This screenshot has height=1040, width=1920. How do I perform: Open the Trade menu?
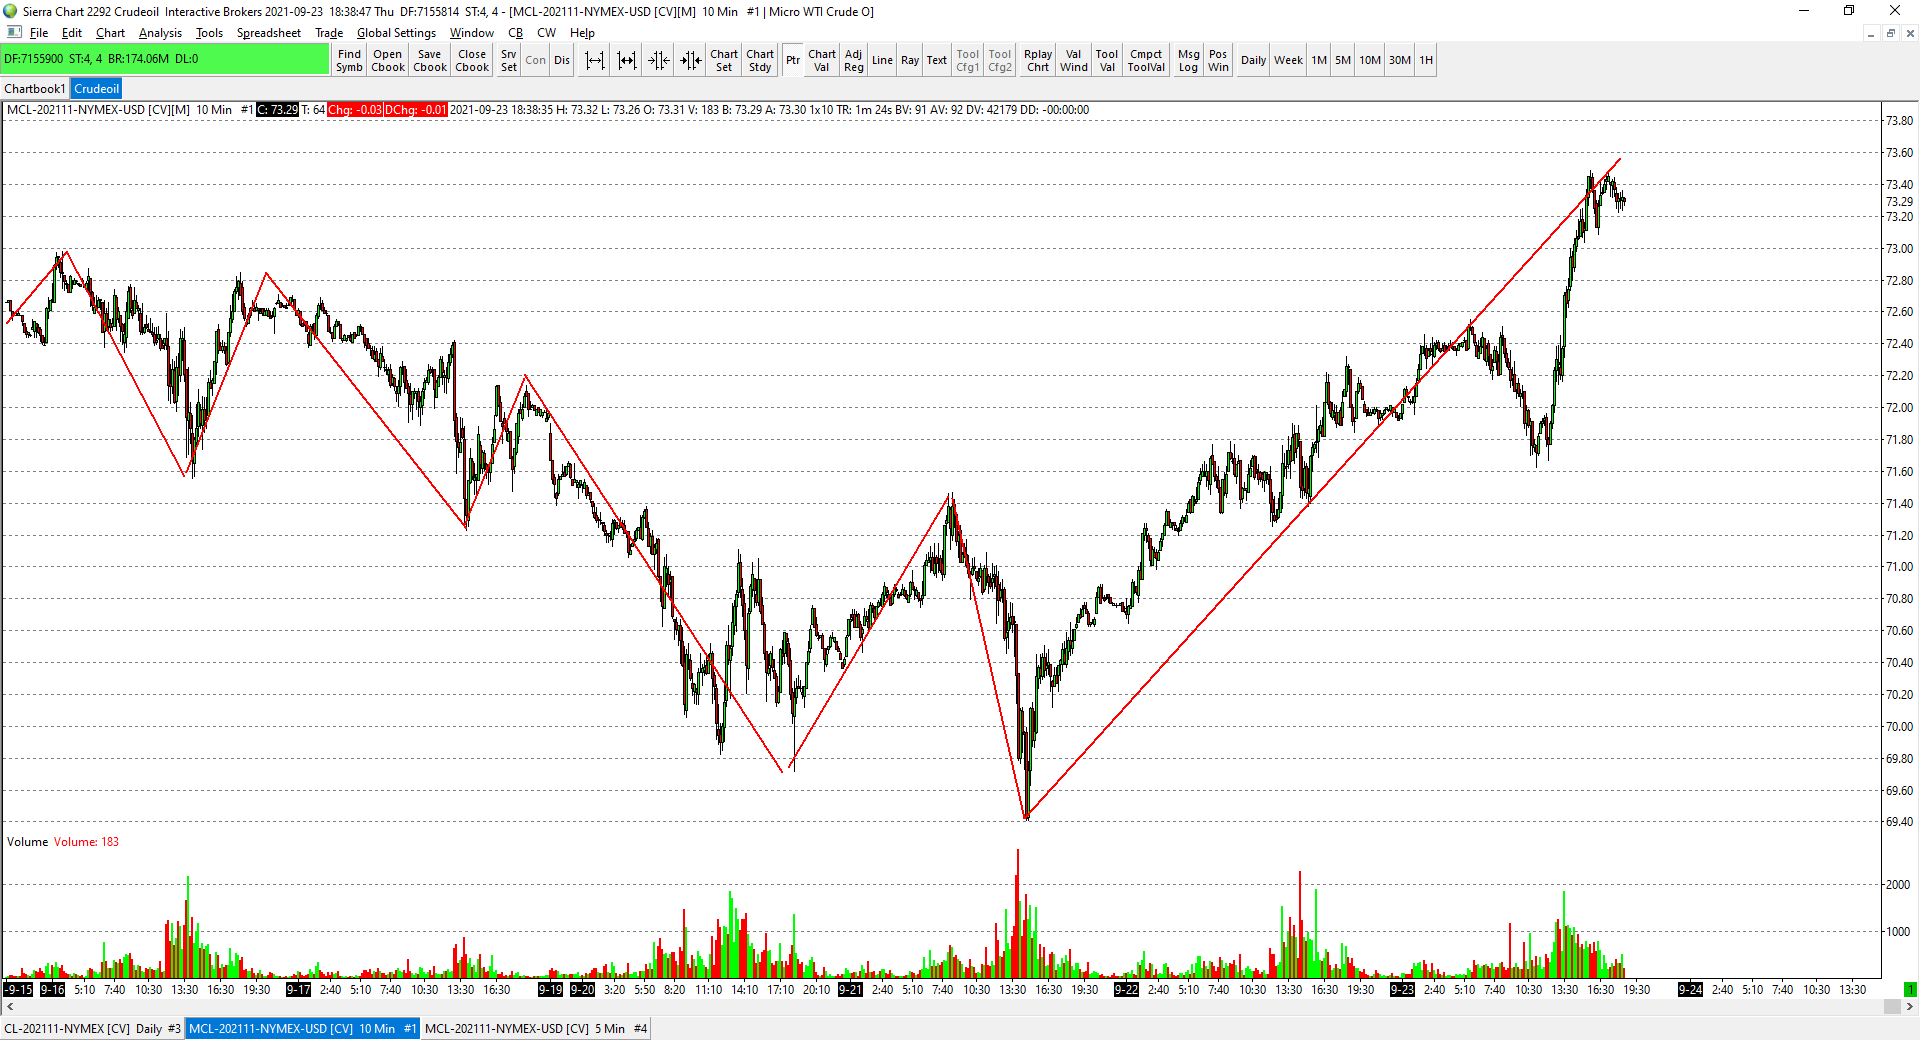point(329,33)
